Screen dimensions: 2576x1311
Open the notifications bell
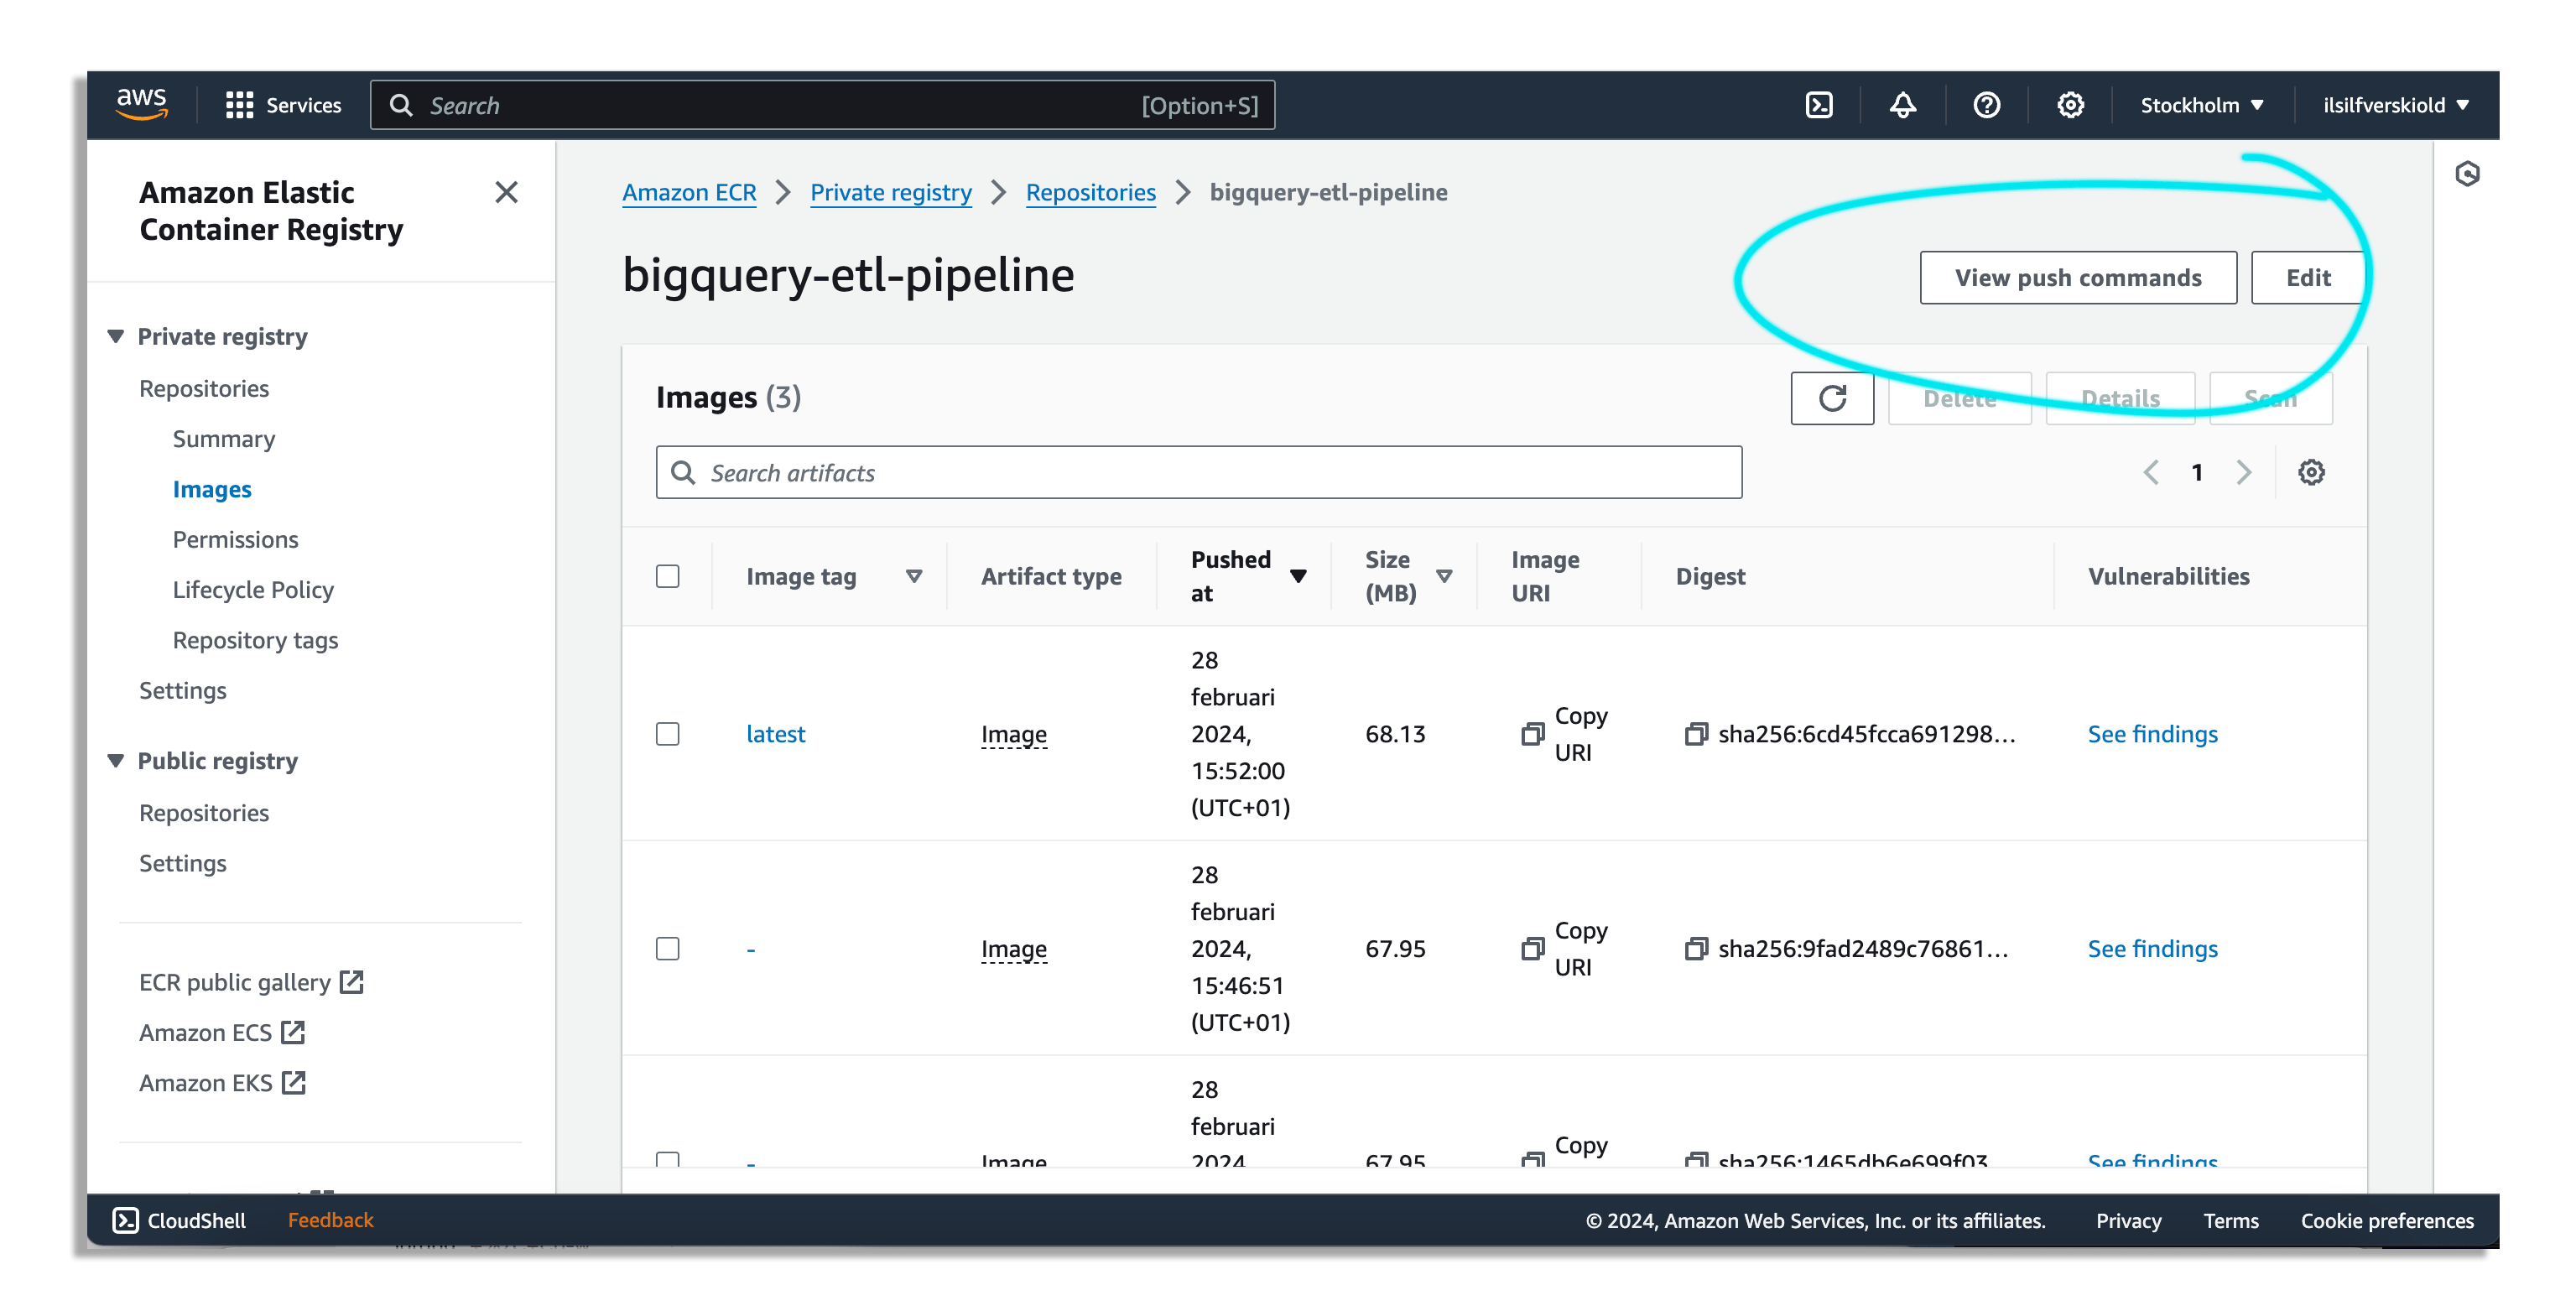(x=1903, y=105)
